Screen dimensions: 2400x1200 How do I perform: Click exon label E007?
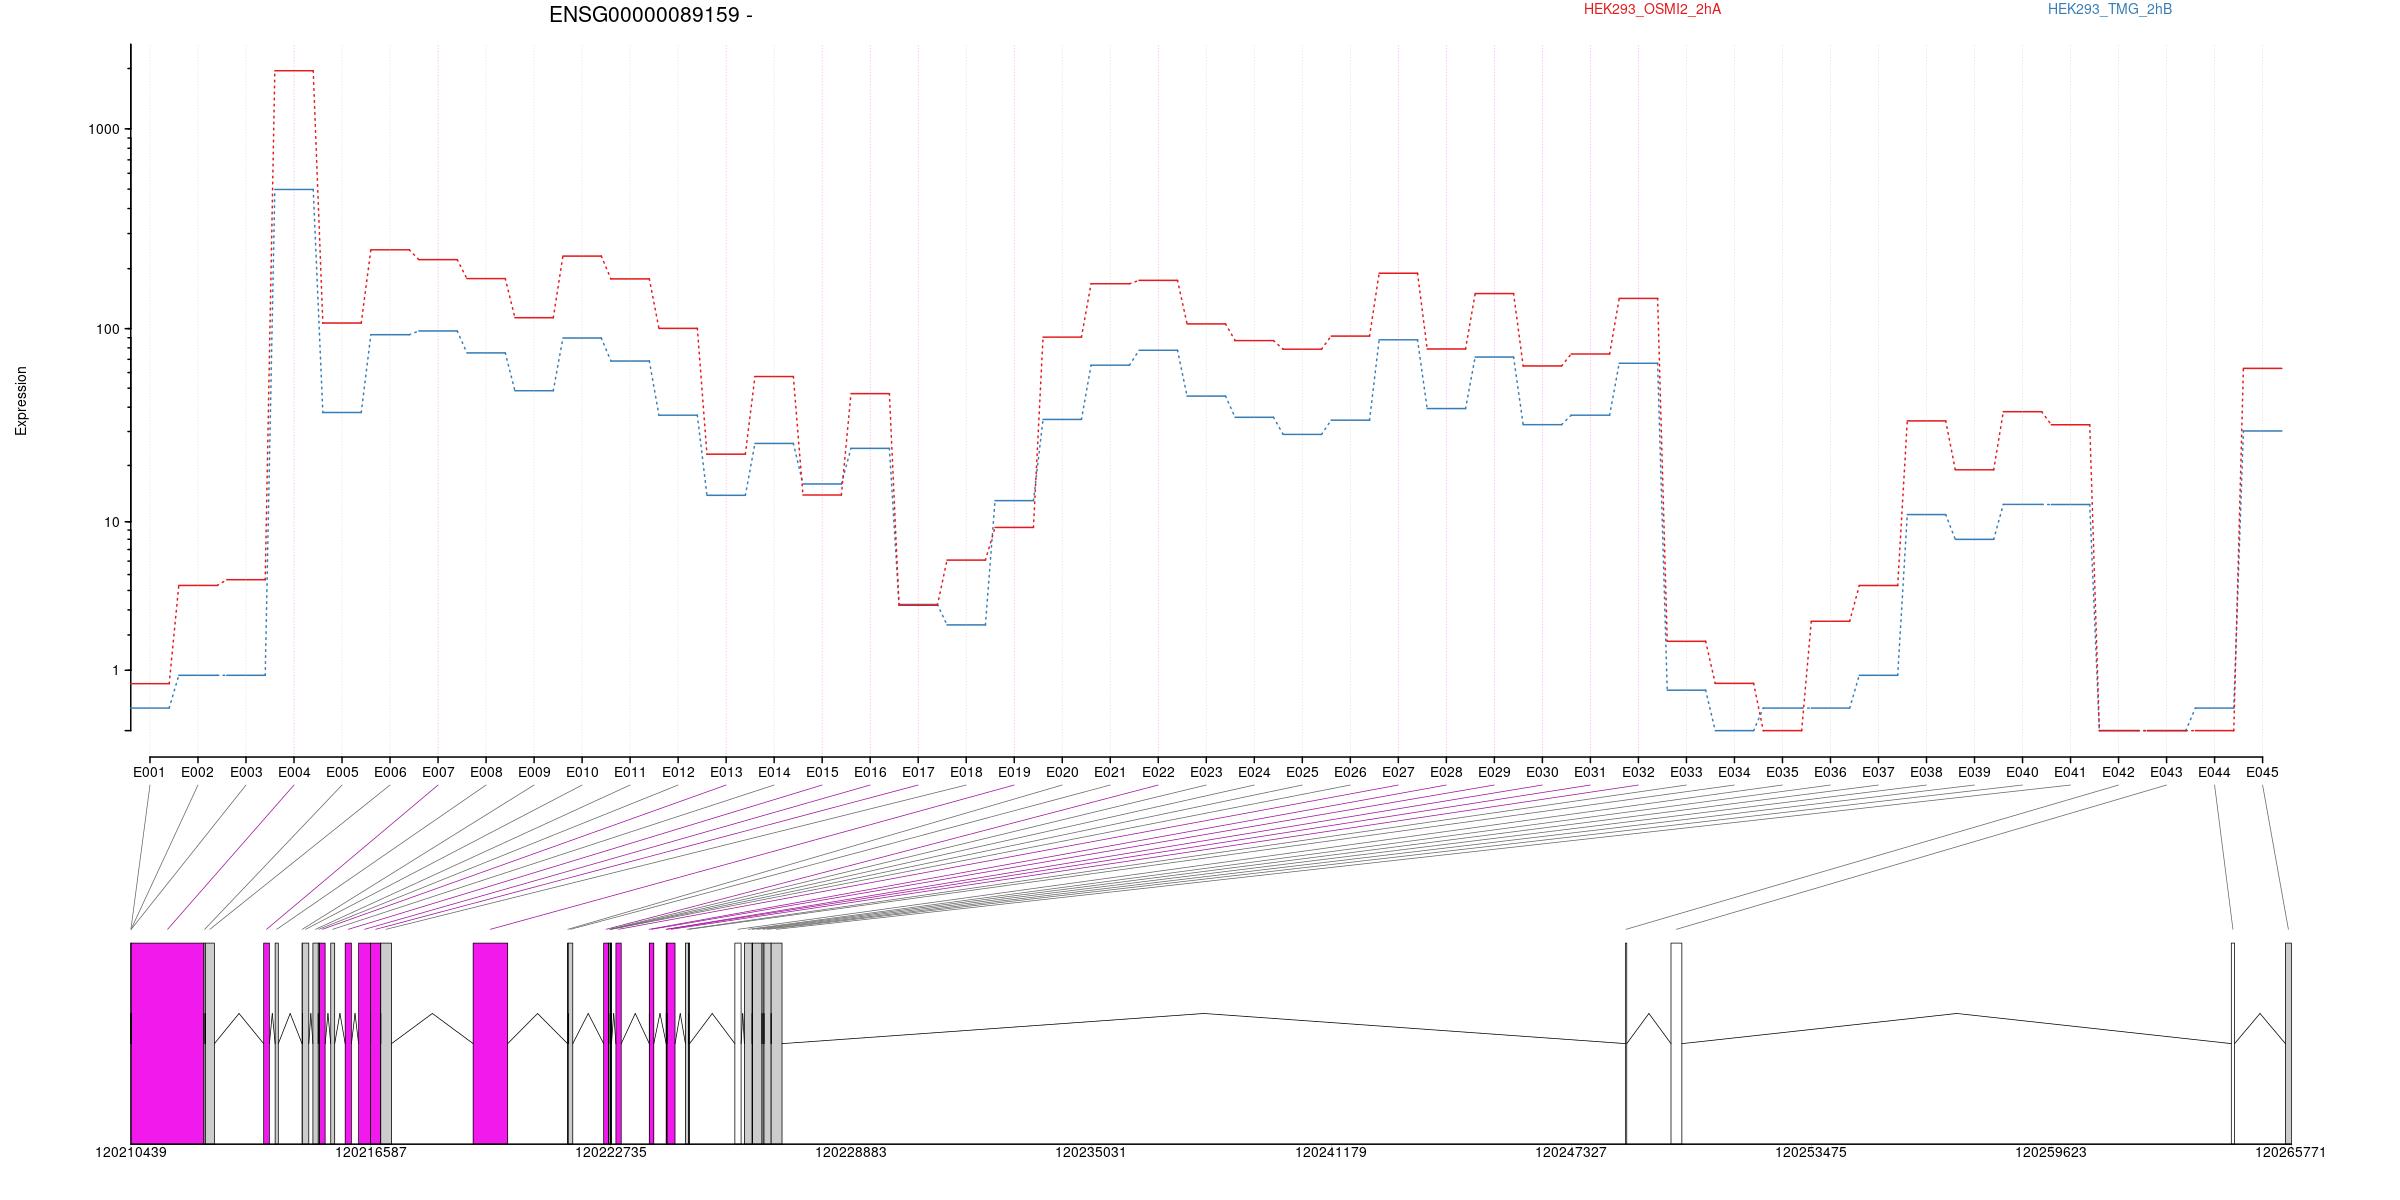(x=438, y=772)
